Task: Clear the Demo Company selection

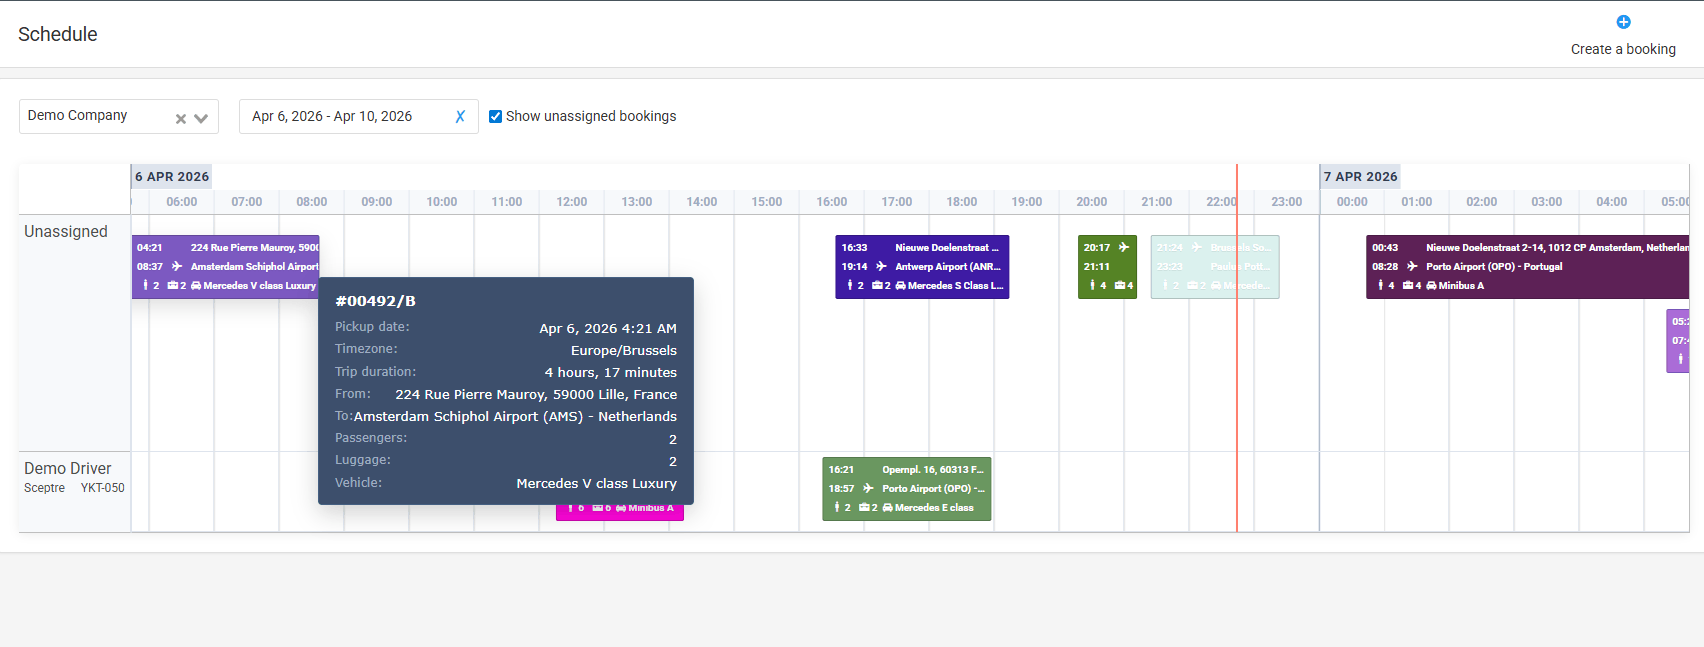Action: click(x=181, y=118)
